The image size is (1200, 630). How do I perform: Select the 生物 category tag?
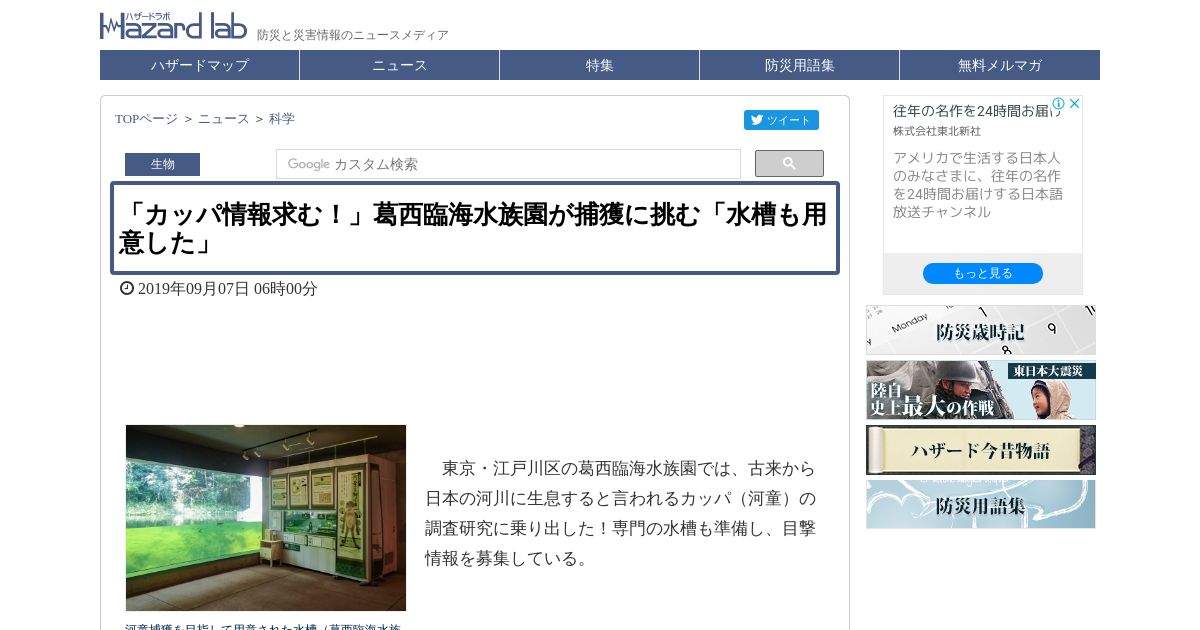pos(162,164)
